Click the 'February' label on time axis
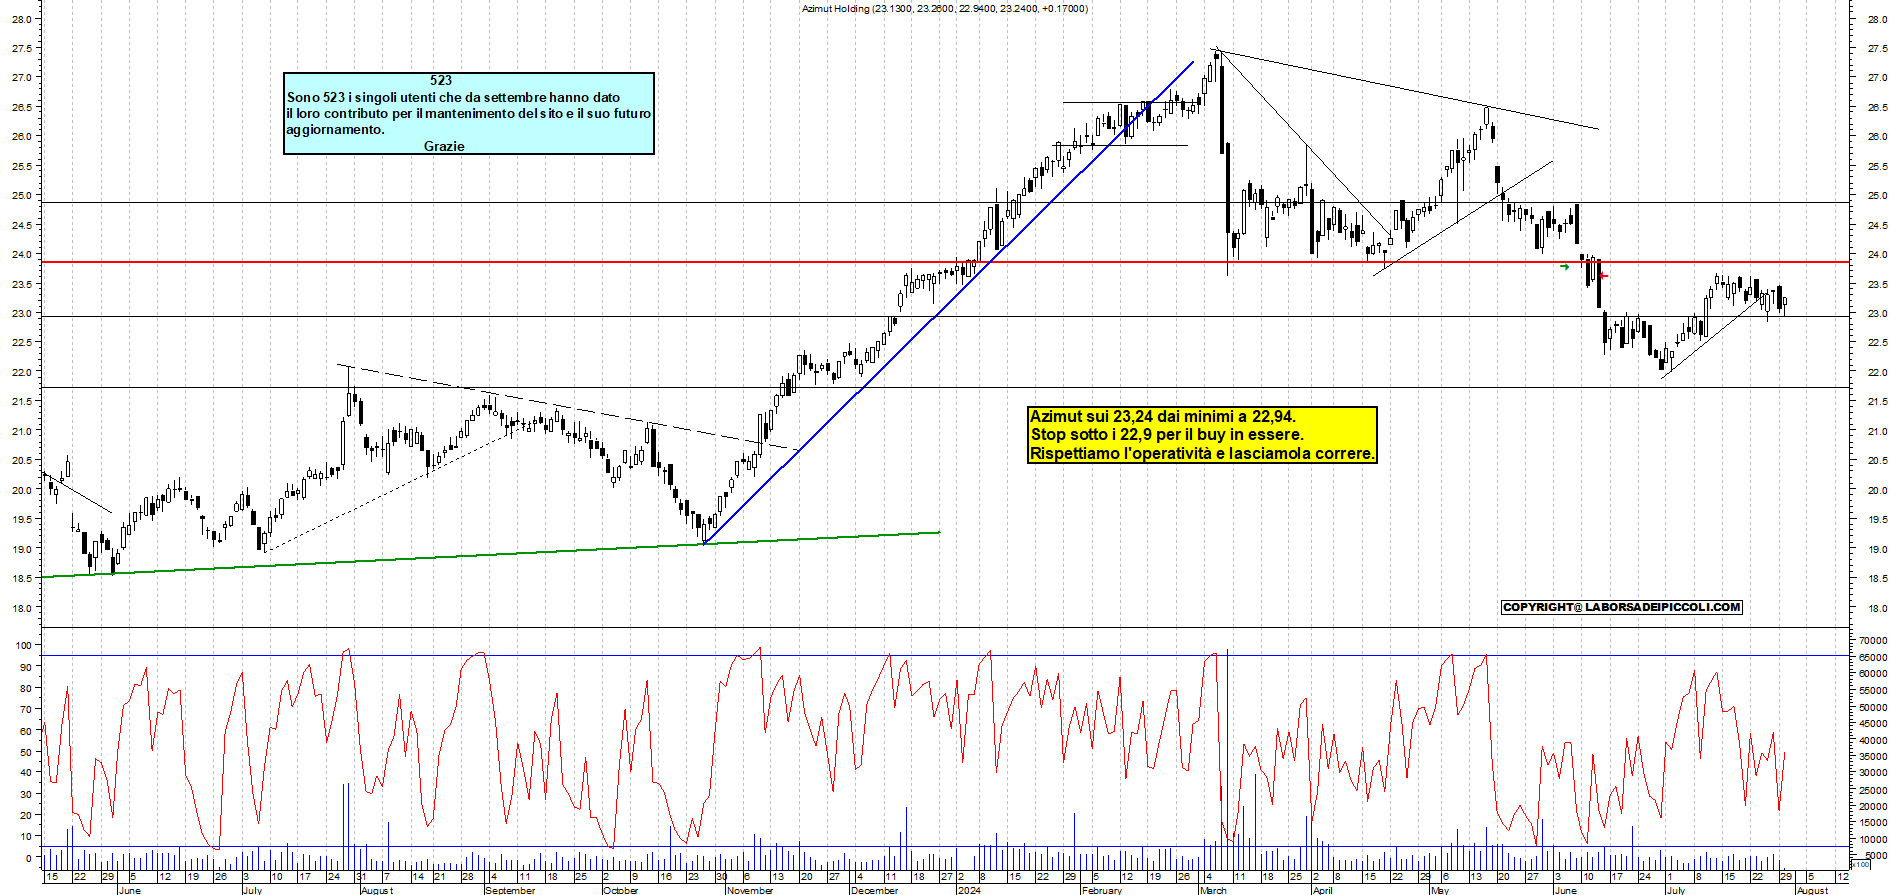This screenshot has width=1890, height=895. (x=1102, y=890)
